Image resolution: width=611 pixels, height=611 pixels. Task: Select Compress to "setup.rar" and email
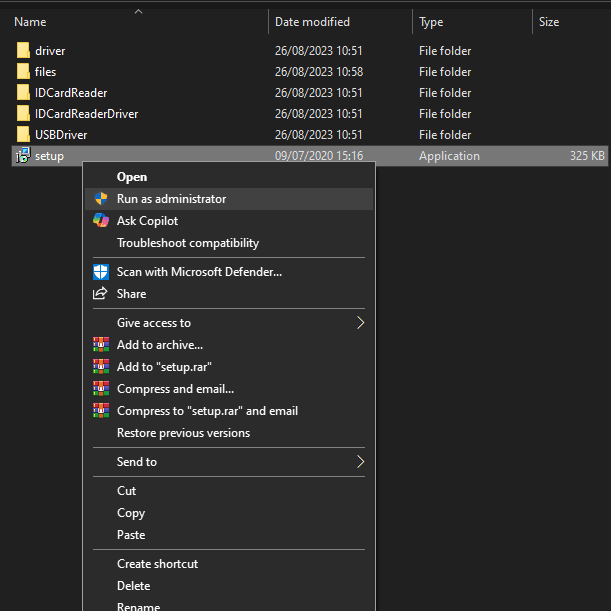[x=229, y=411]
